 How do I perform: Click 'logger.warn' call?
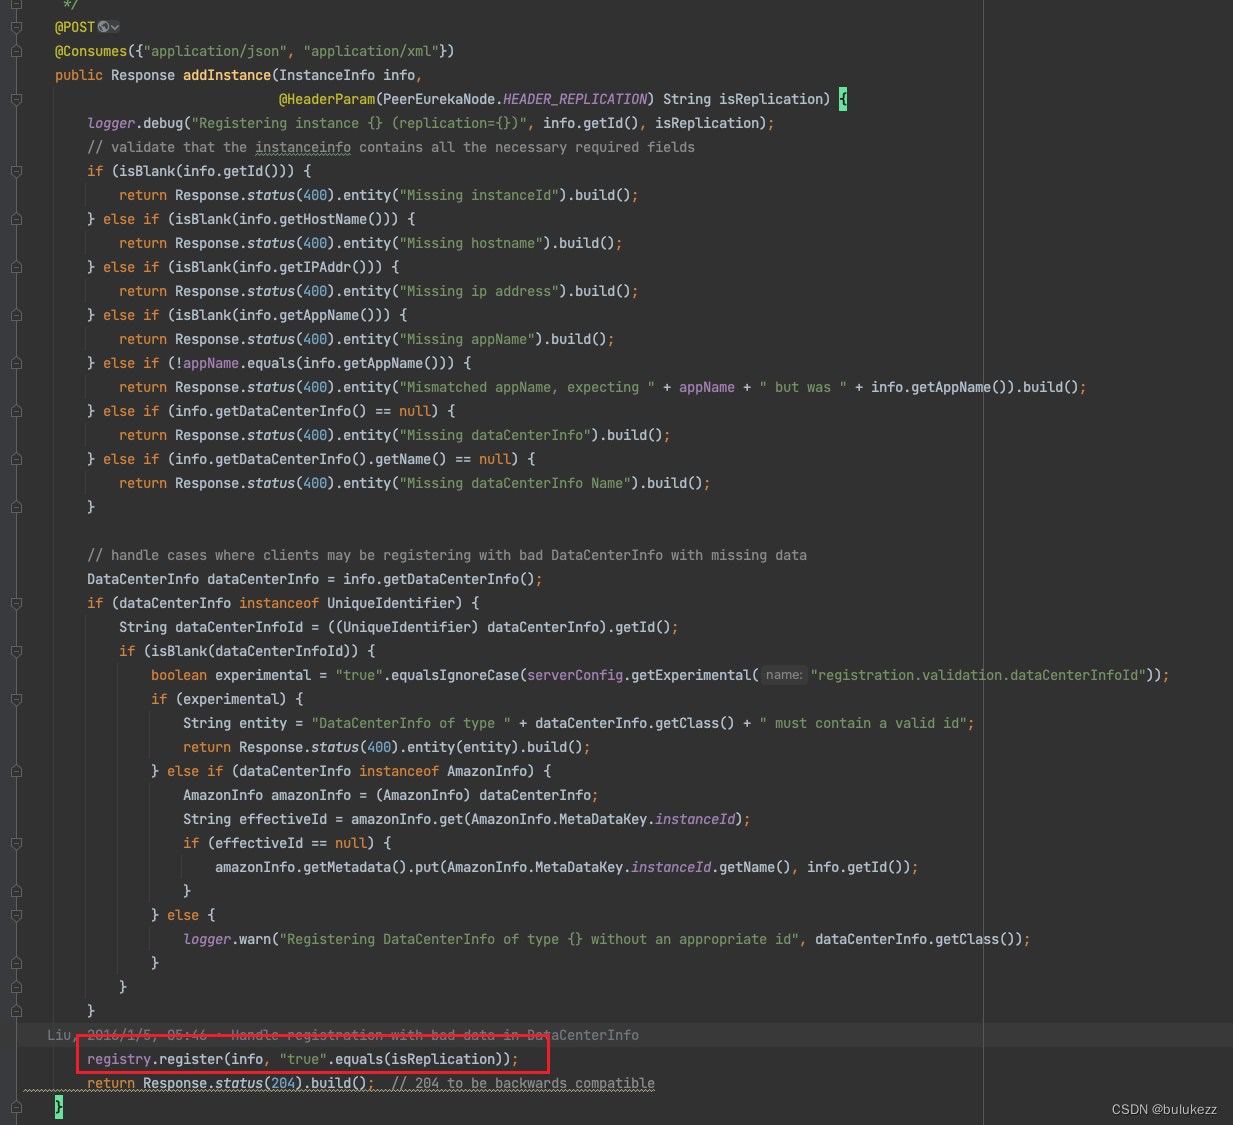[x=227, y=939]
